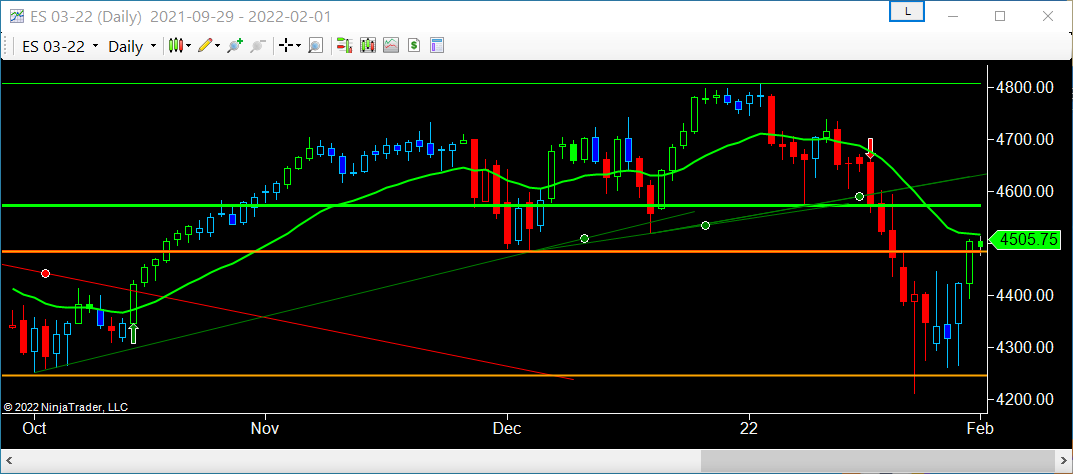Click the Nov label on time axis
The width and height of the screenshot is (1073, 474).
[x=265, y=429]
